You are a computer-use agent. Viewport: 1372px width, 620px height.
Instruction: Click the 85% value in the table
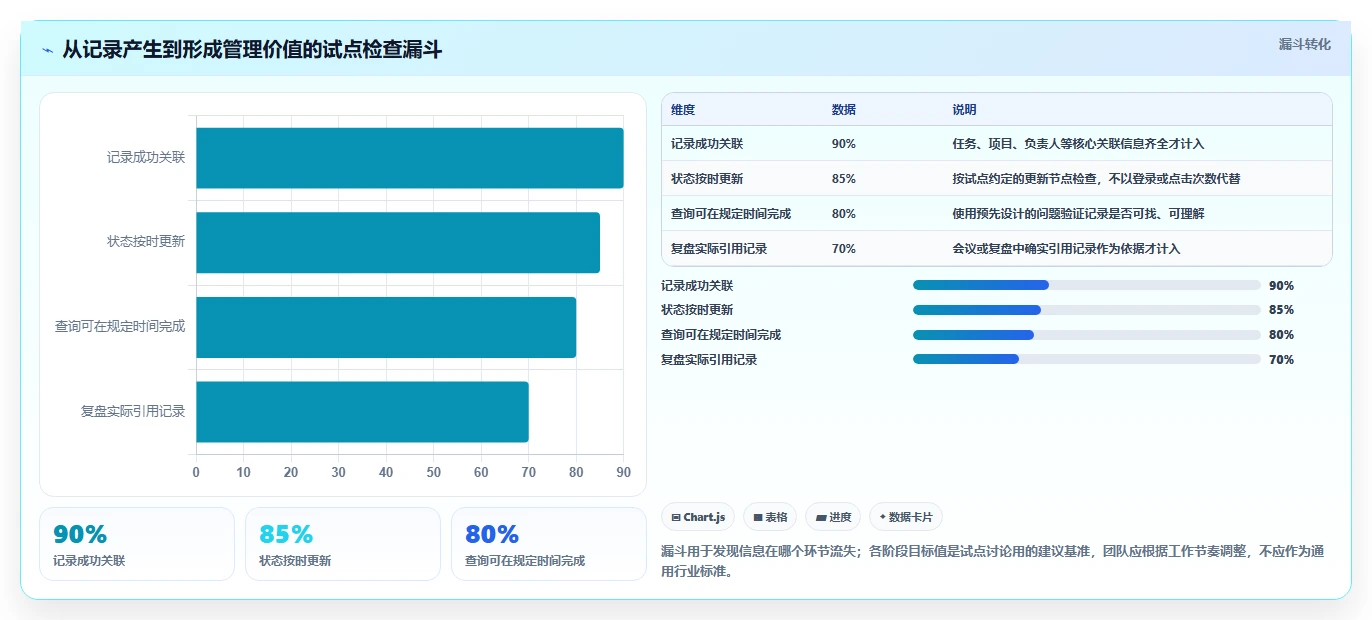click(x=844, y=179)
